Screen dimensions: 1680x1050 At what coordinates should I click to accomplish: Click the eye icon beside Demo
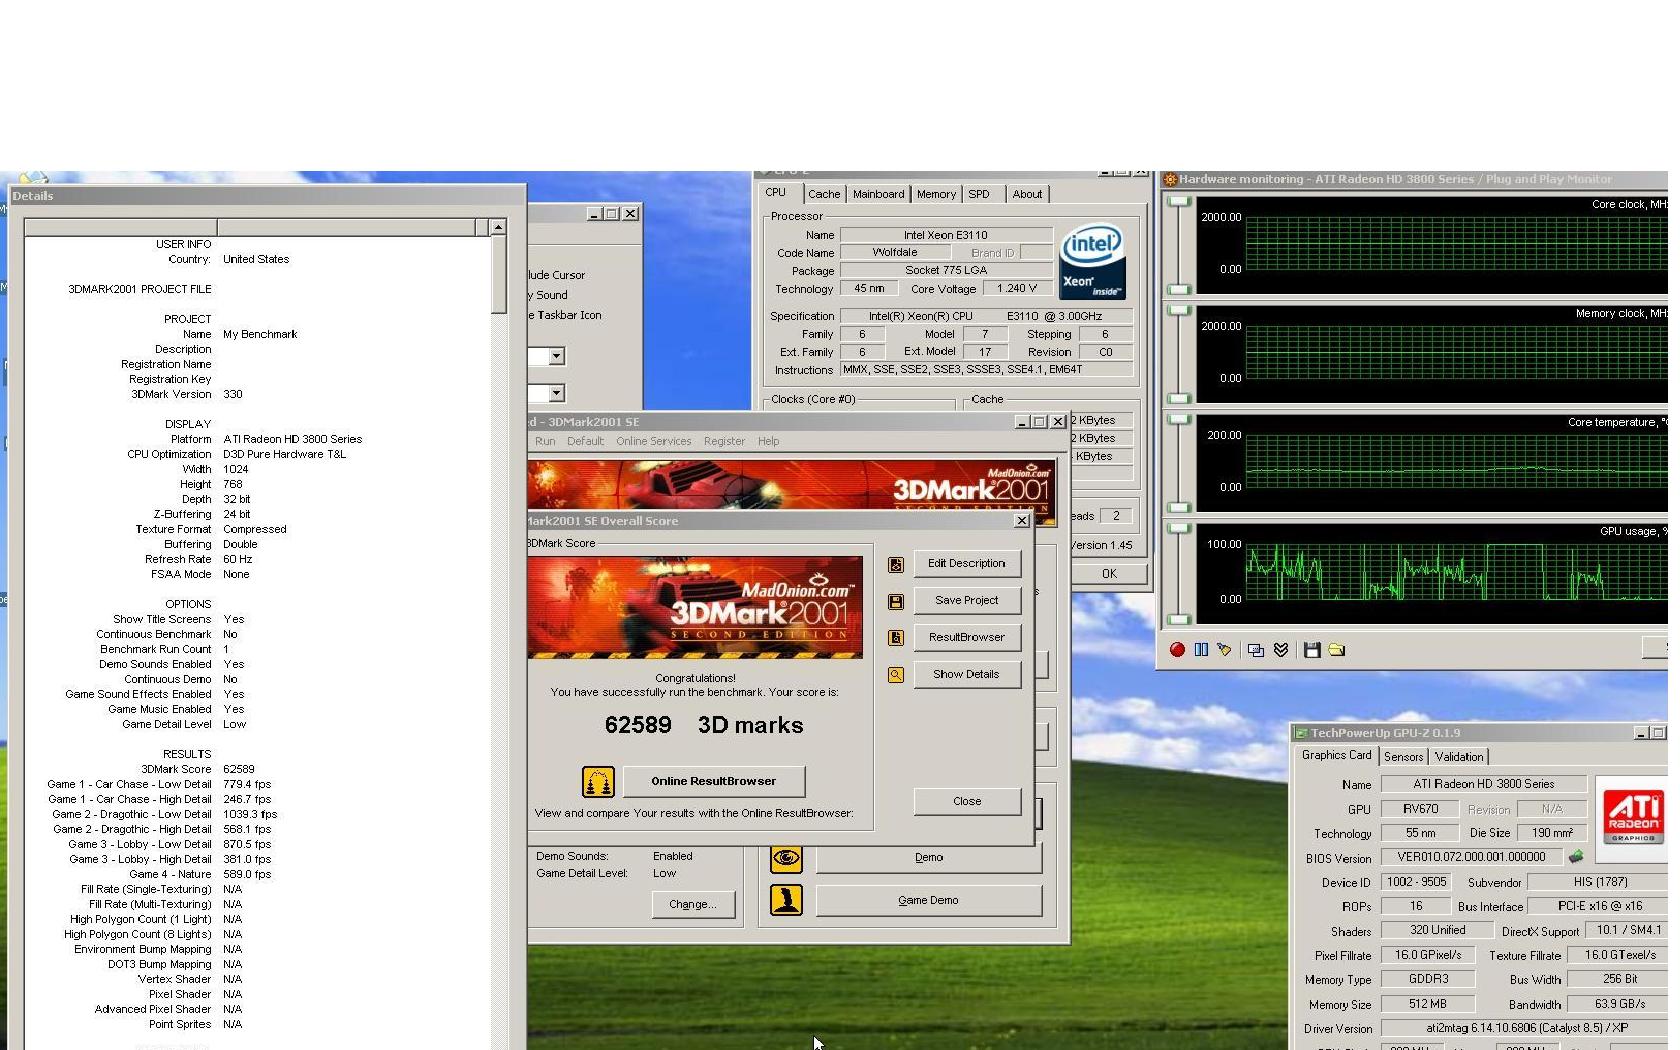[x=786, y=858]
